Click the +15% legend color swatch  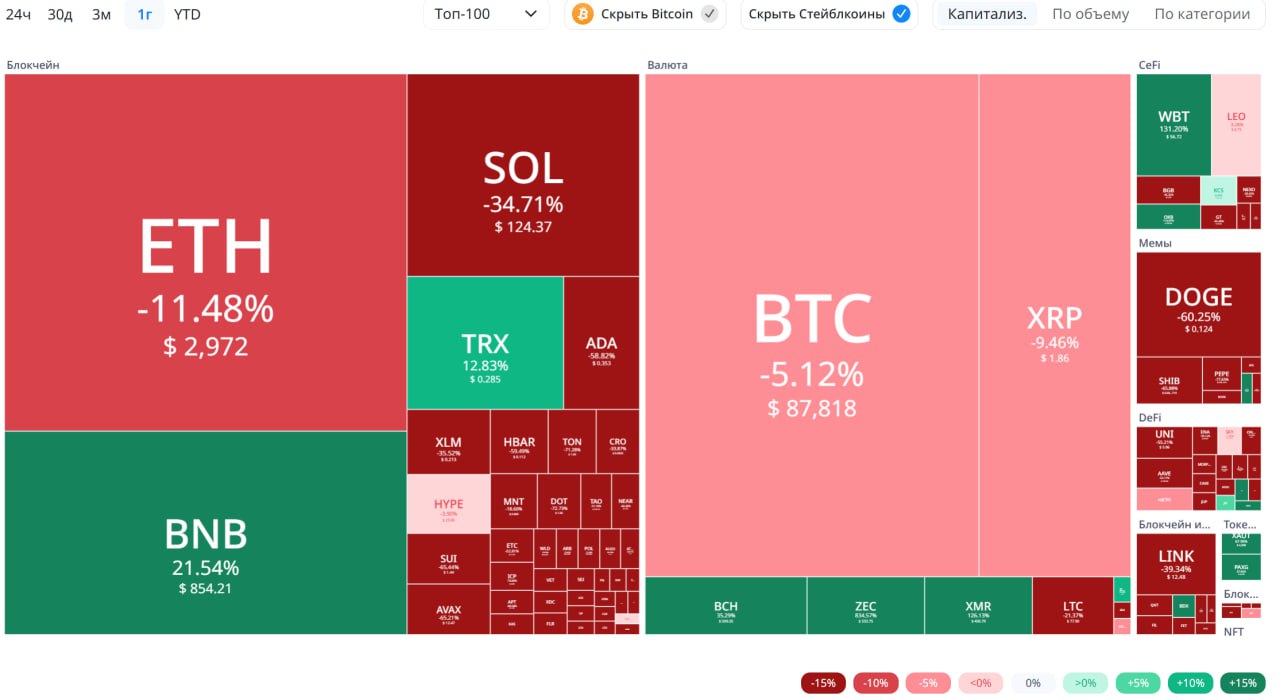1243,683
